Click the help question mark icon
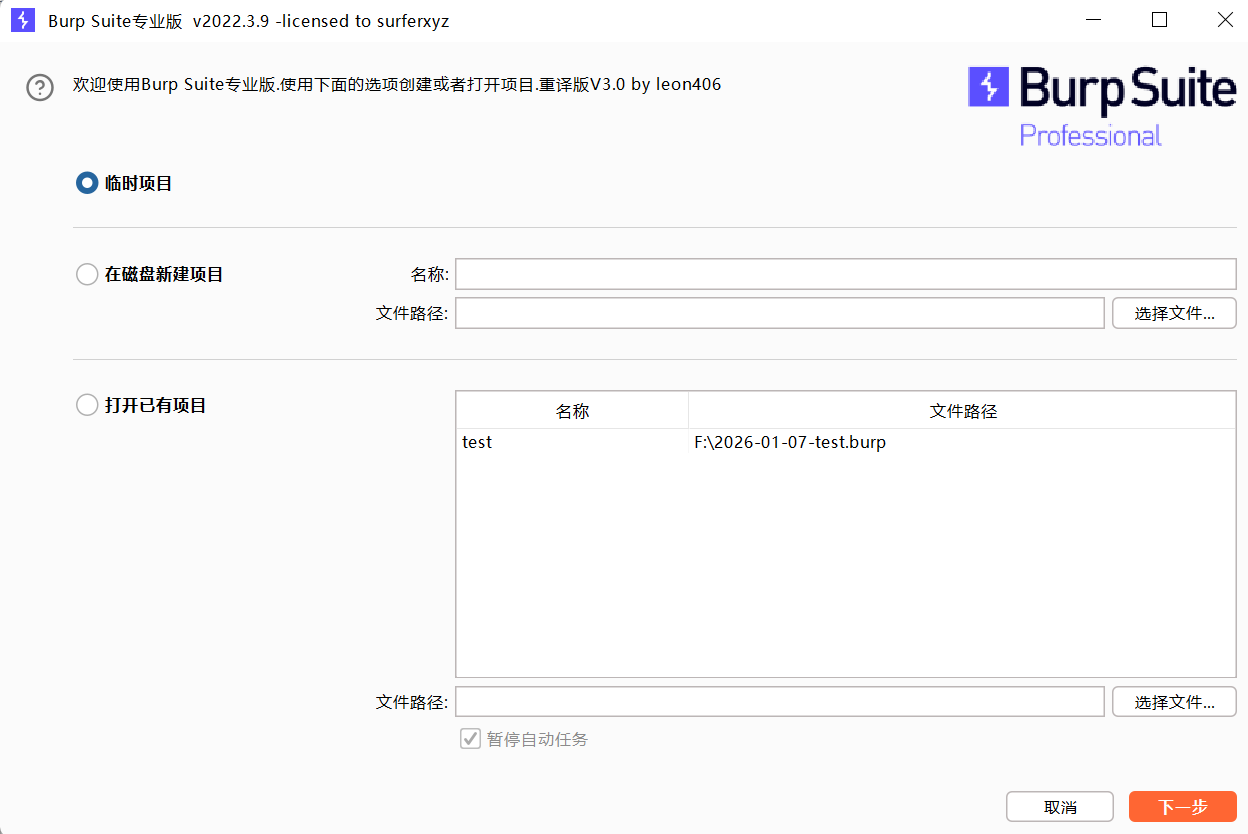Screen dimensions: 1248x834 point(40,87)
